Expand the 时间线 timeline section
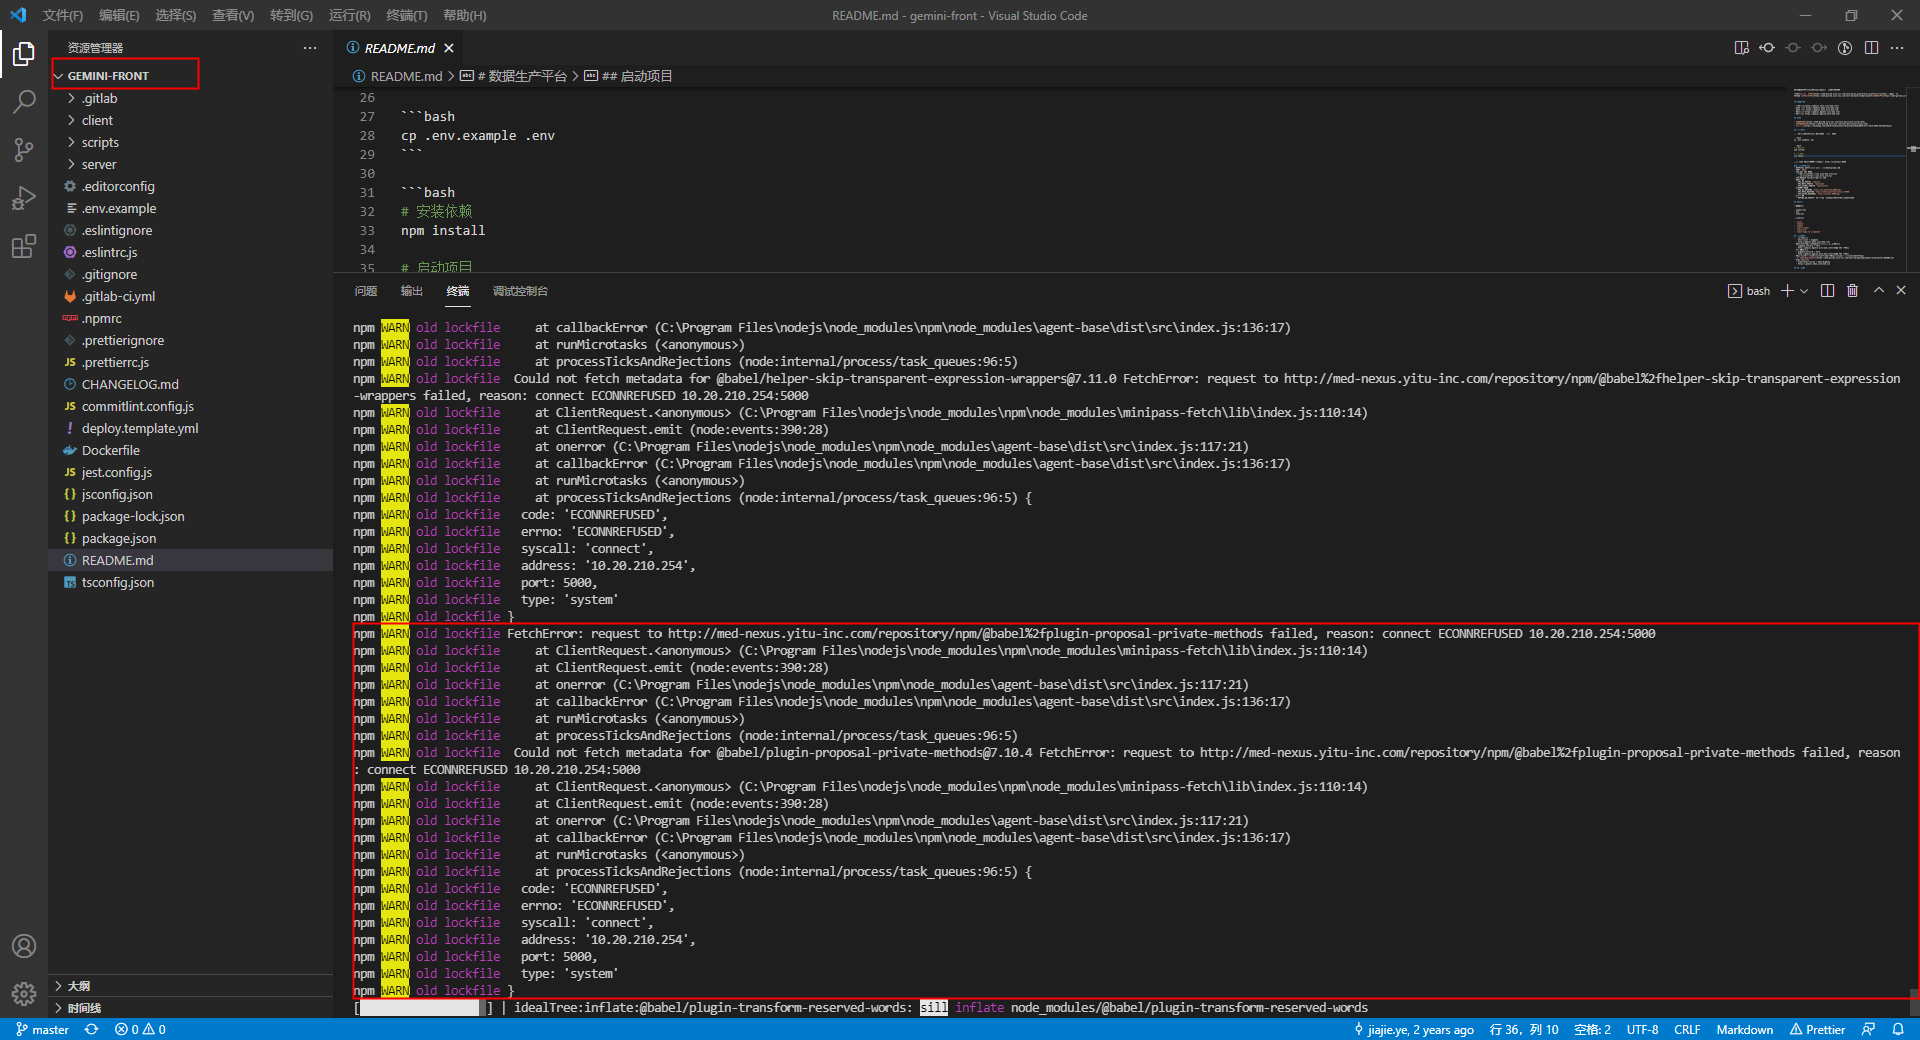Screen dimensions: 1920x1040 click(x=190, y=1008)
